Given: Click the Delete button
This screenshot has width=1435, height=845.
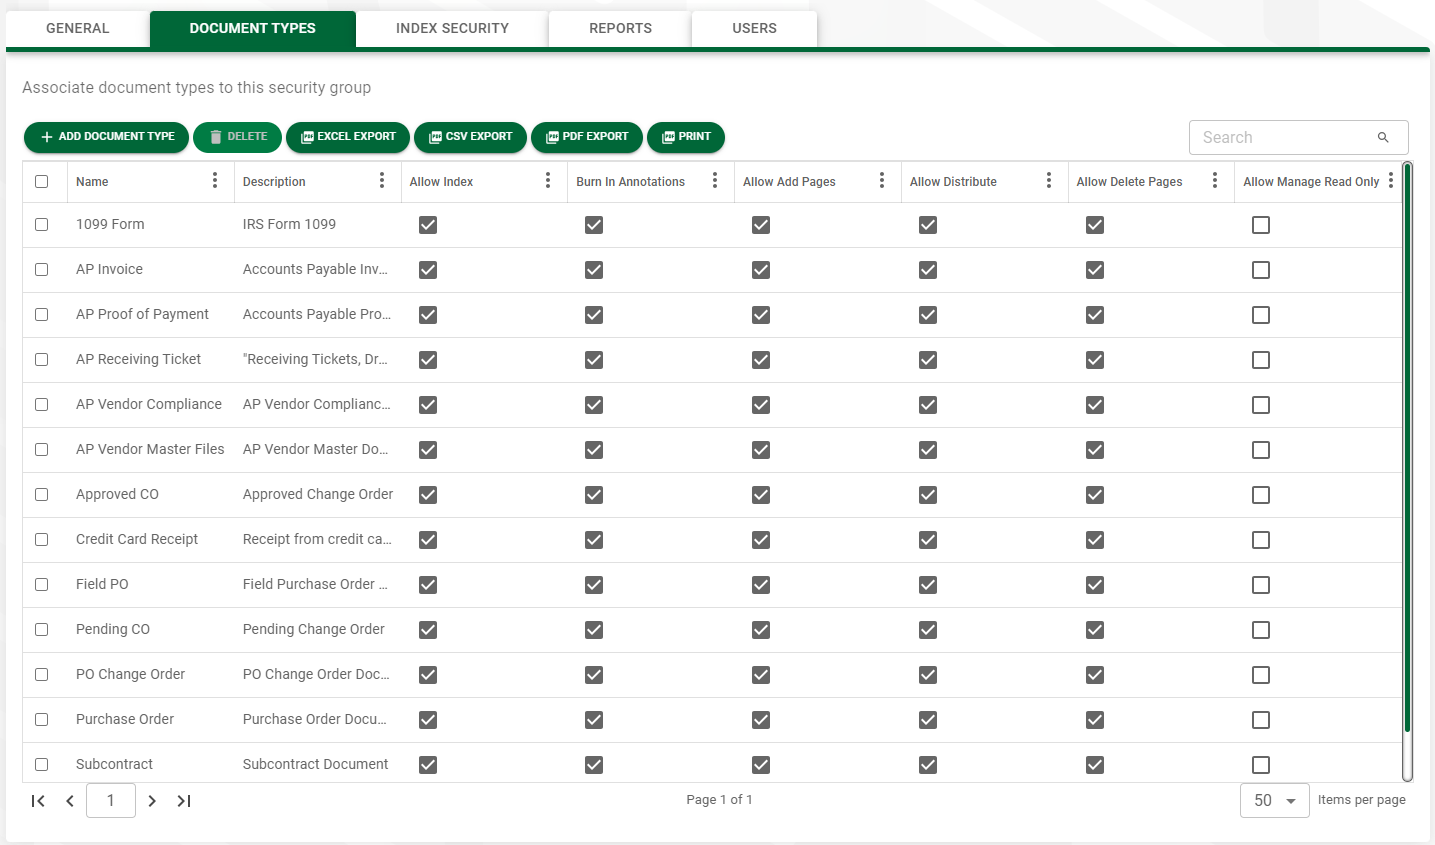Looking at the screenshot, I should pyautogui.click(x=238, y=137).
